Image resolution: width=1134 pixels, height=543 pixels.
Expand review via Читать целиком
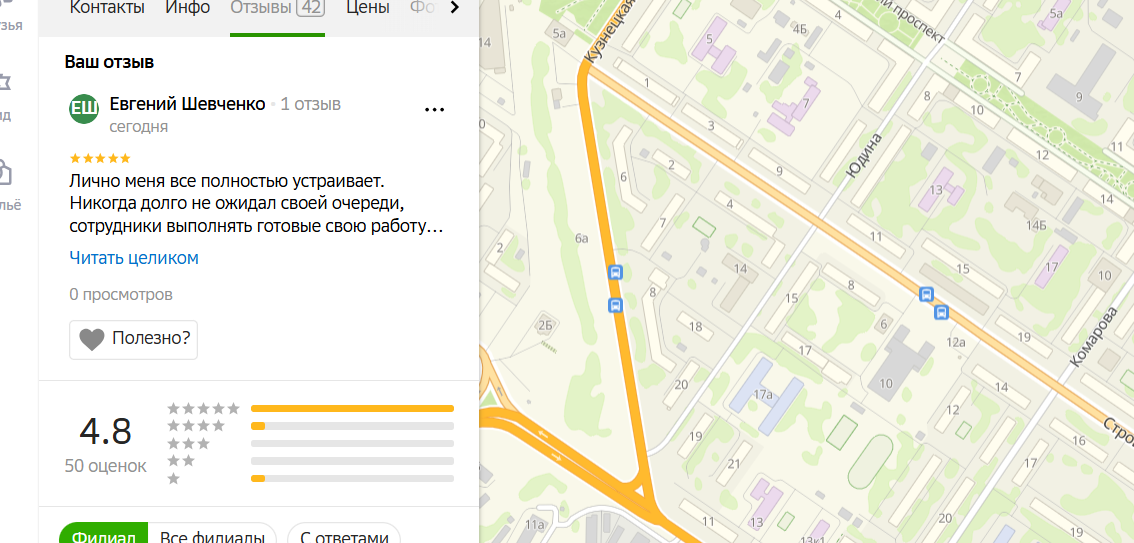[x=134, y=258]
